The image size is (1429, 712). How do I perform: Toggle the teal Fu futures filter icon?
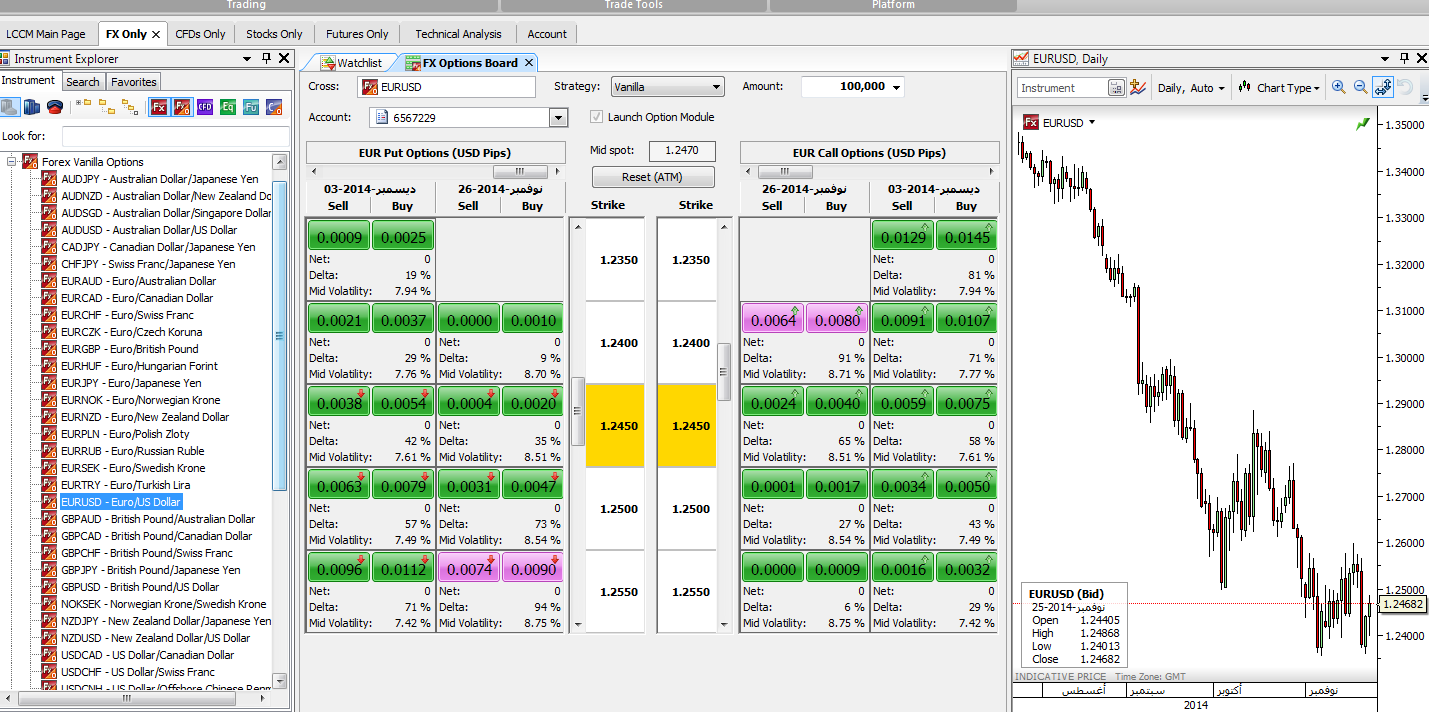point(251,106)
